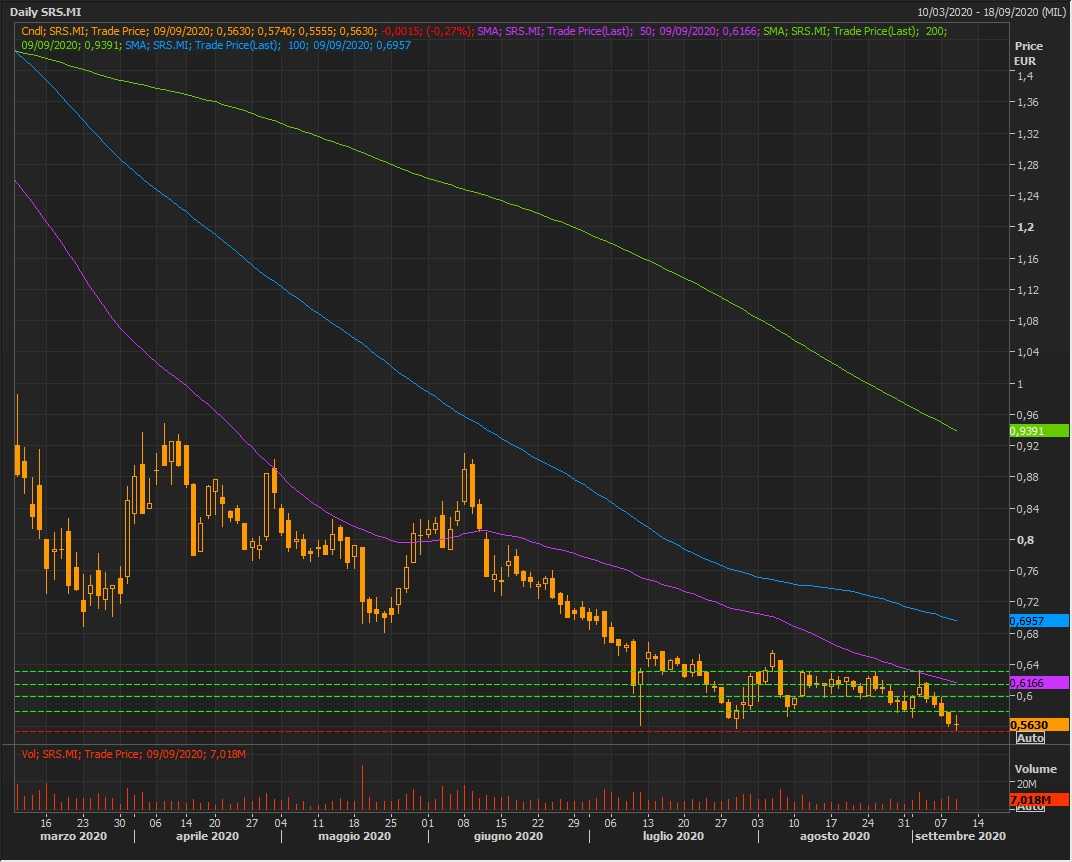
Task: Select the purple 0,6166 SMA 50 value tag
Action: [x=1039, y=682]
